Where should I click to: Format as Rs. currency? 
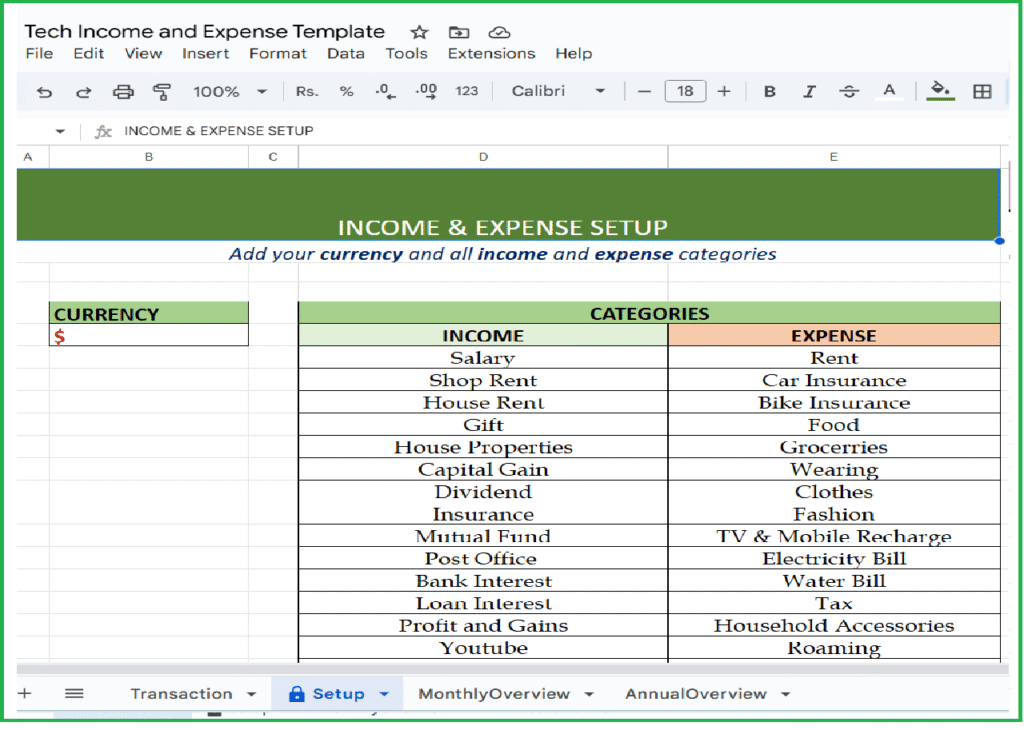coord(307,91)
